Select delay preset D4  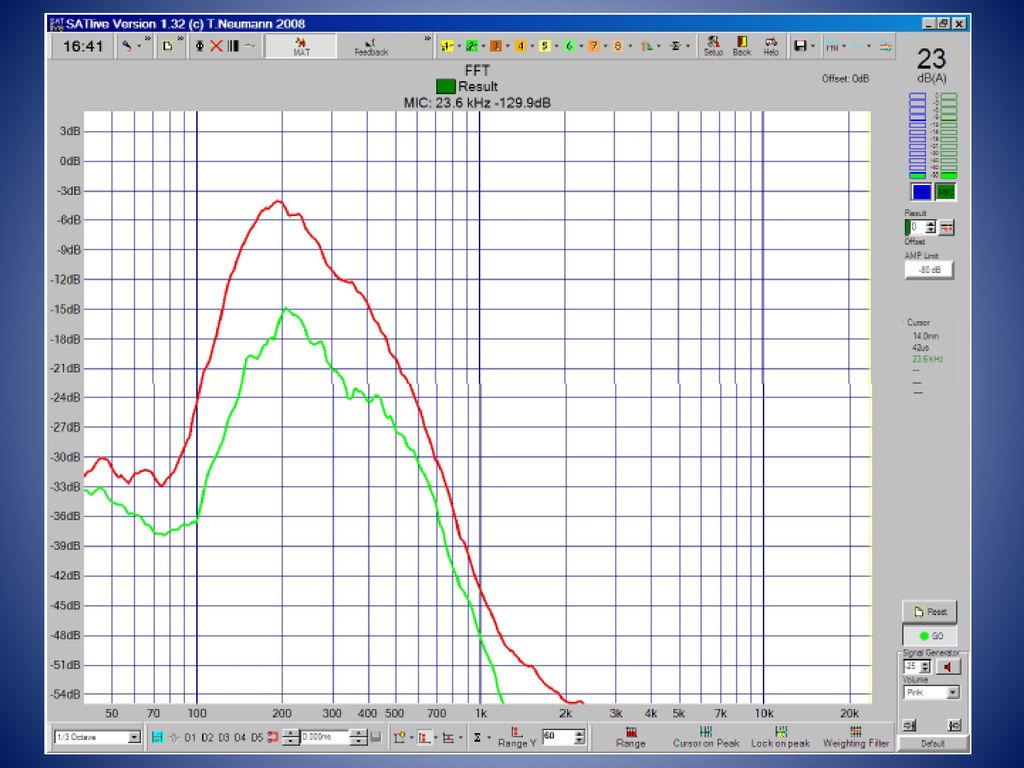[x=240, y=737]
